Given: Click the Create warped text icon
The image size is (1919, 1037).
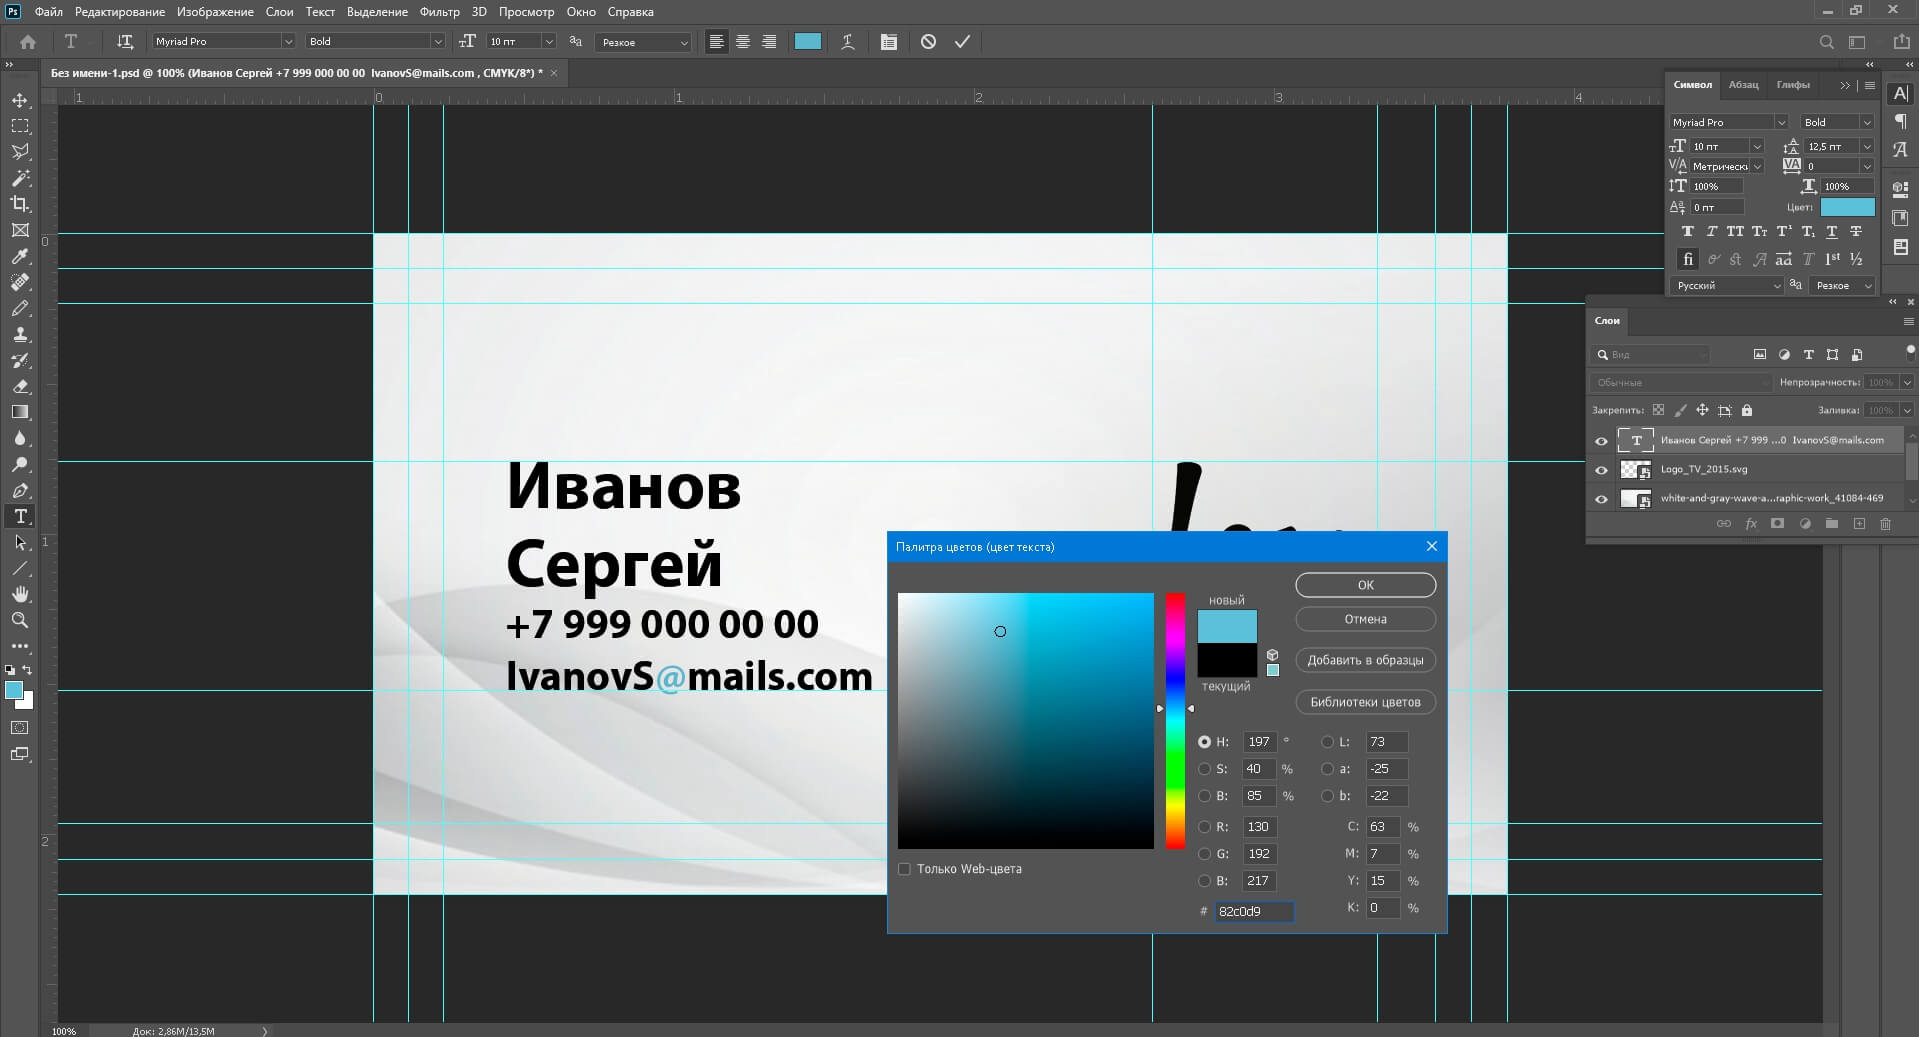Looking at the screenshot, I should click(848, 42).
